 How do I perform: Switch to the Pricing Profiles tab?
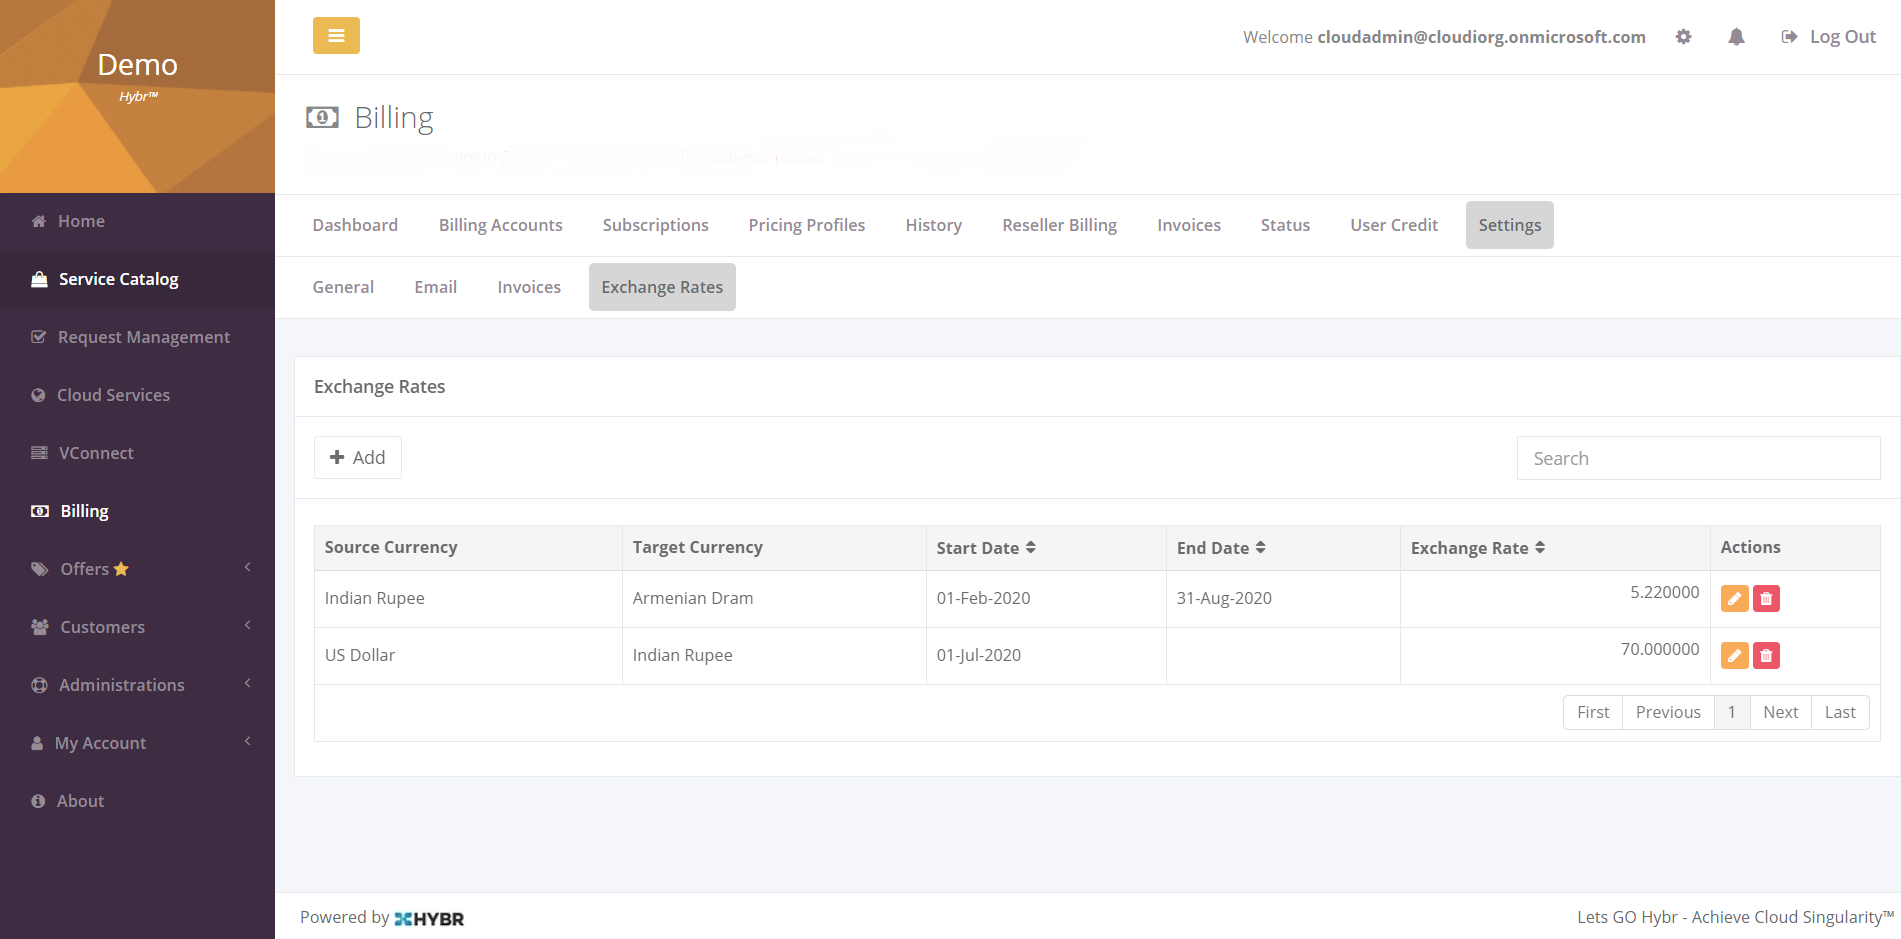[x=806, y=225]
